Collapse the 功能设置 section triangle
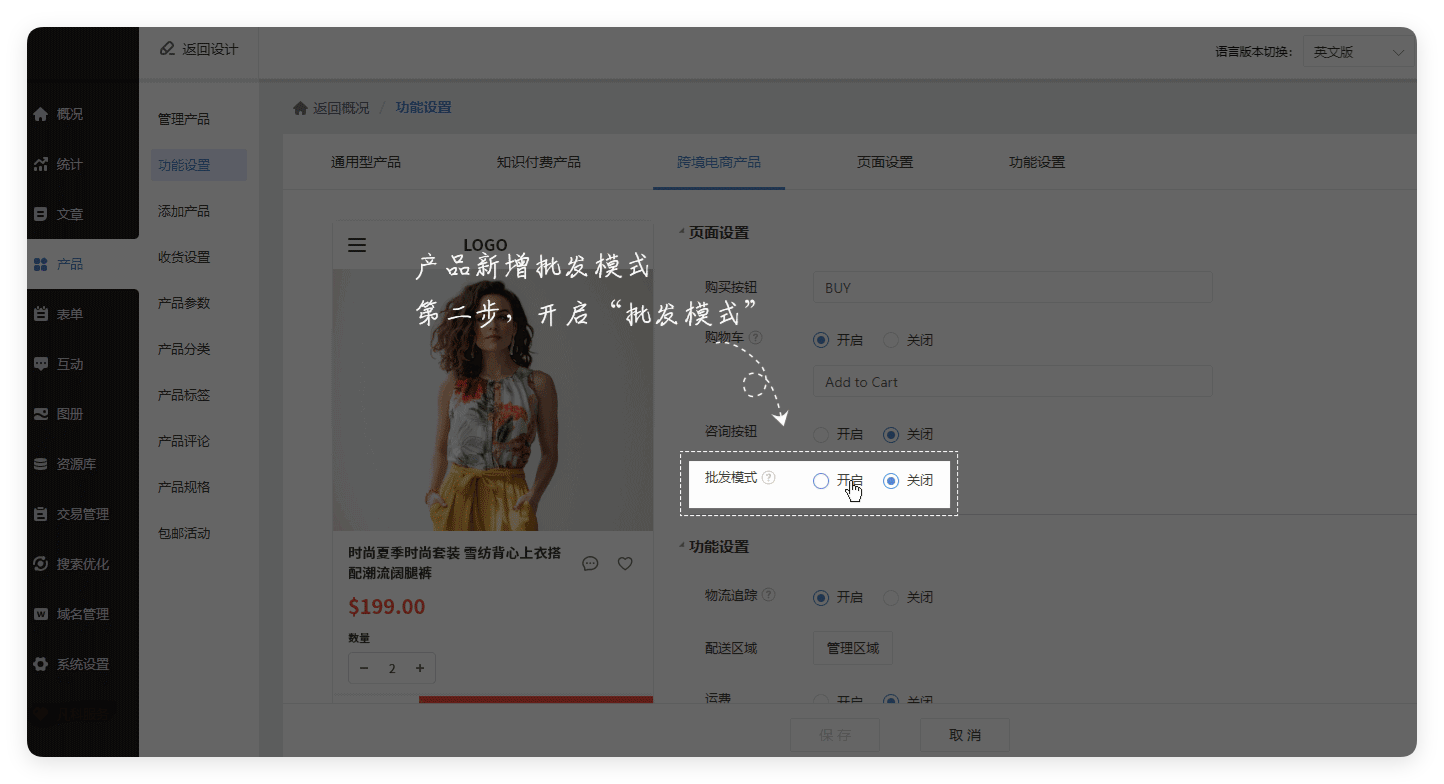The image size is (1444, 784). 682,547
